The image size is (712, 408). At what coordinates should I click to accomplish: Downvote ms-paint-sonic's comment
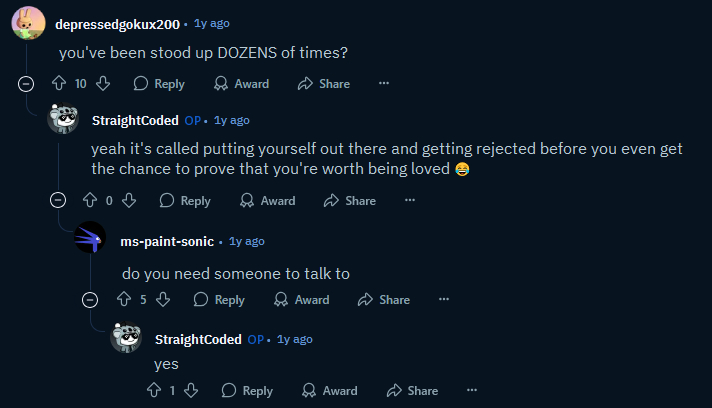(x=163, y=299)
